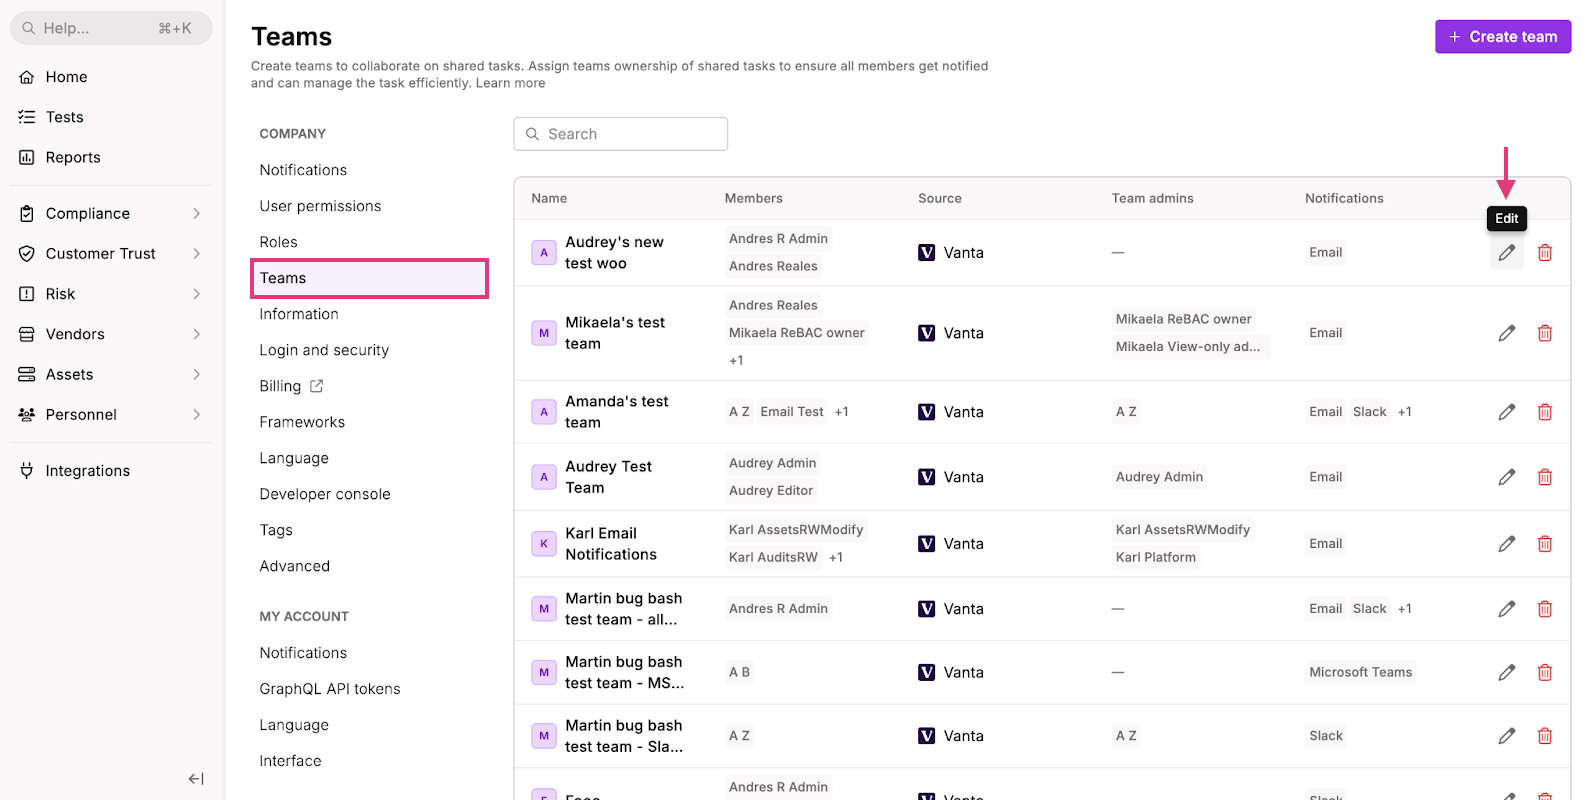Click the Source column header
Viewport: 1595px width, 800px height.
pyautogui.click(x=940, y=198)
